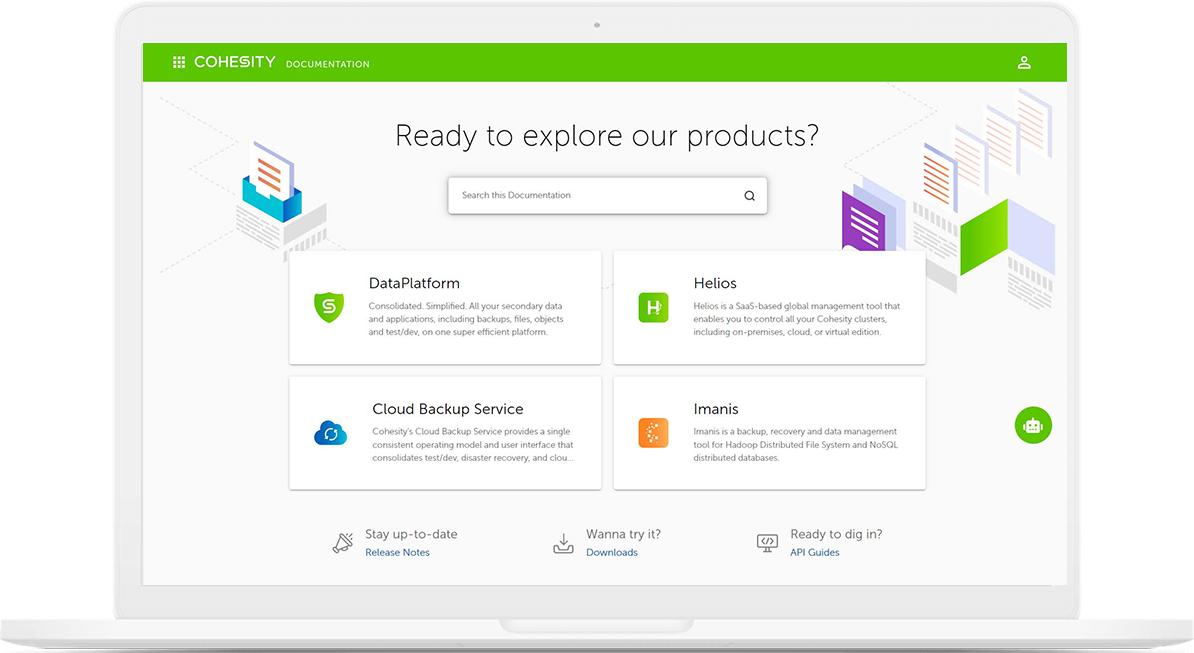Click the 'Wanna try it?' text
1194x653 pixels.
624,534
